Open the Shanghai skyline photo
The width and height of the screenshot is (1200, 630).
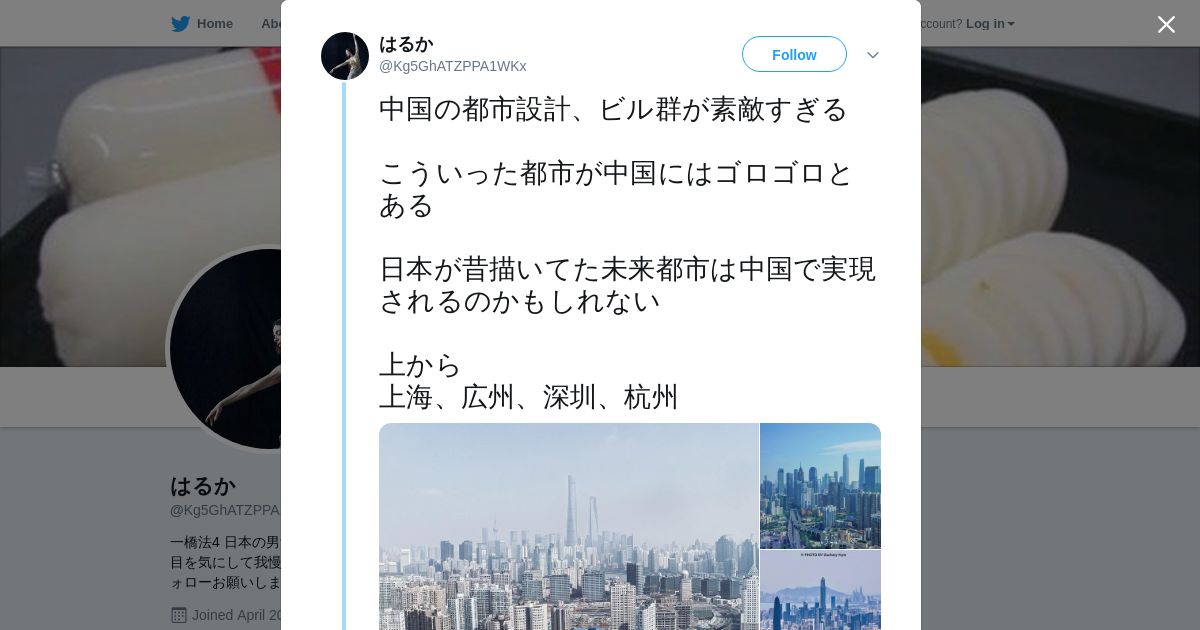pyautogui.click(x=569, y=526)
